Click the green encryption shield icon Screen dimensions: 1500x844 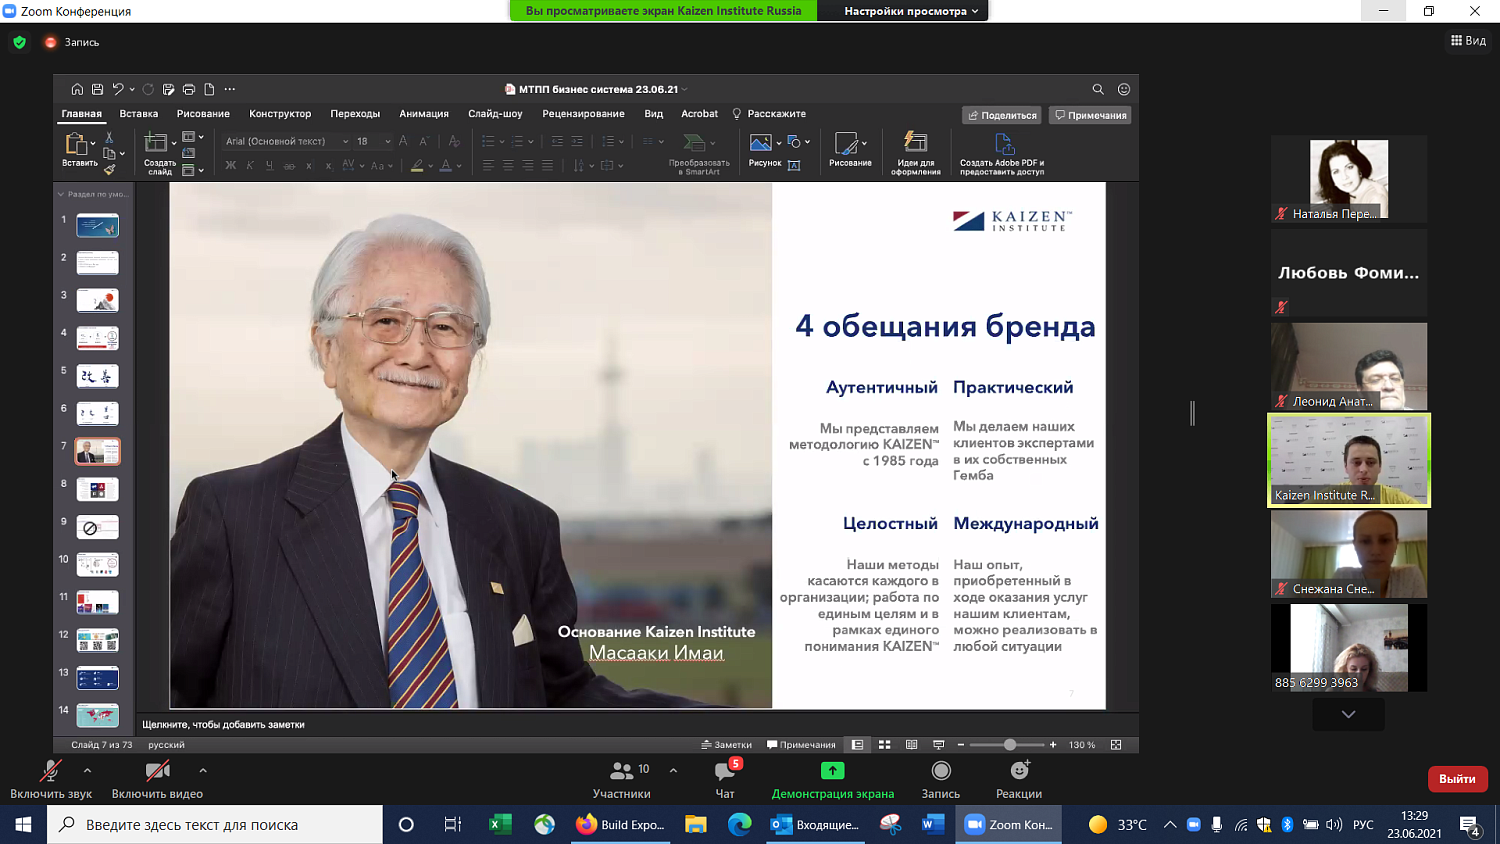click(x=19, y=42)
